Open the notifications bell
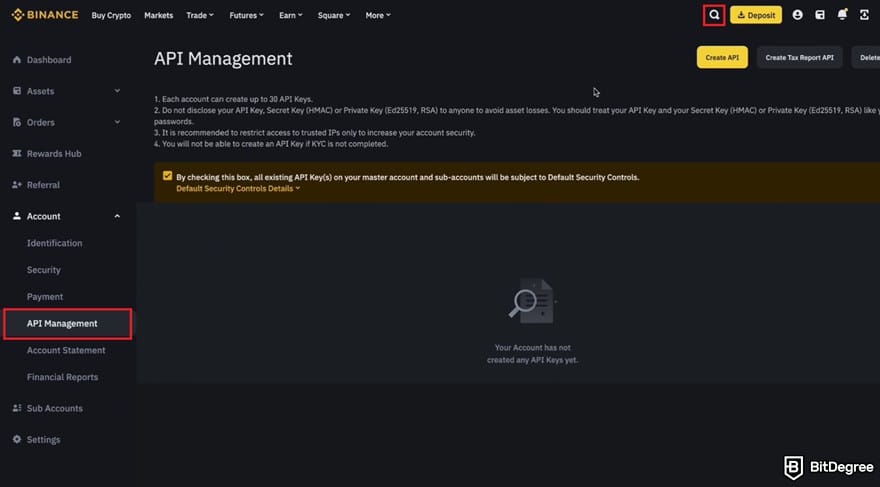 [x=842, y=15]
